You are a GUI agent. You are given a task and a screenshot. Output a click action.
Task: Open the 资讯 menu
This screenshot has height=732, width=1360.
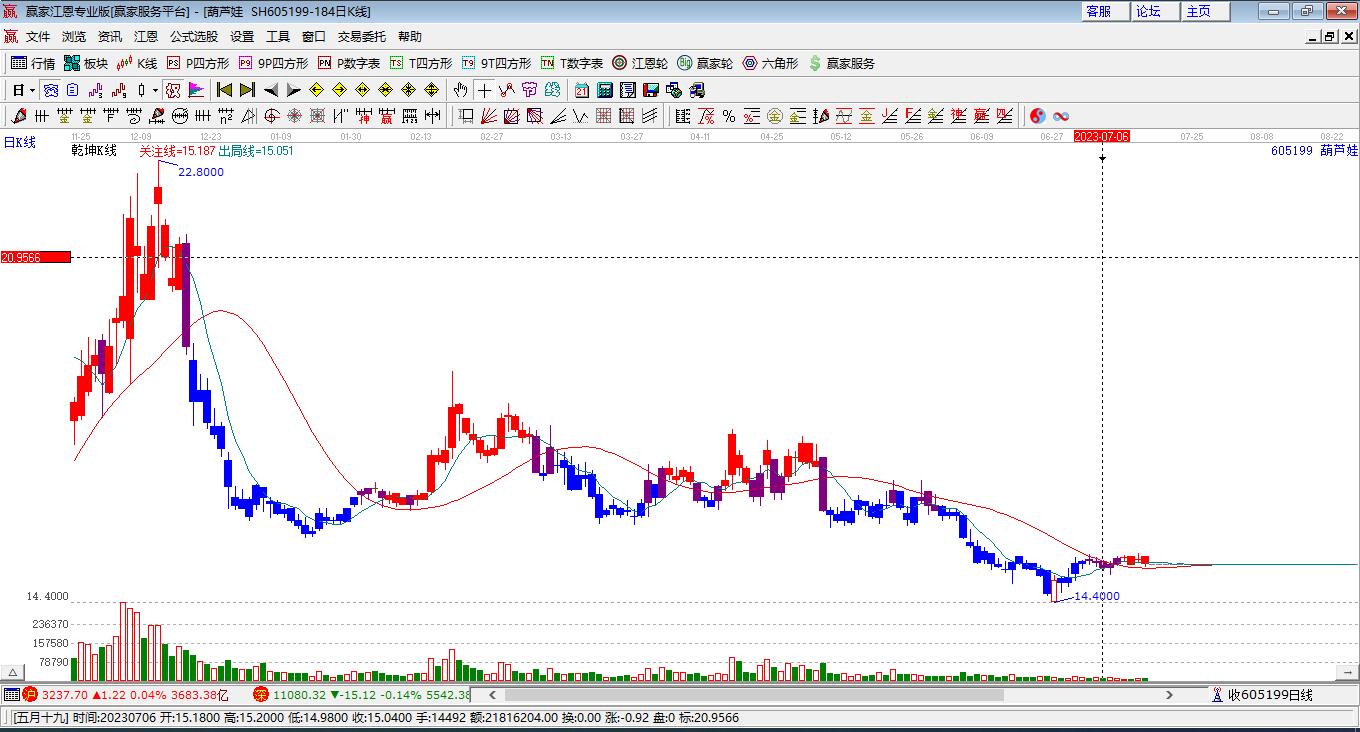[110, 37]
